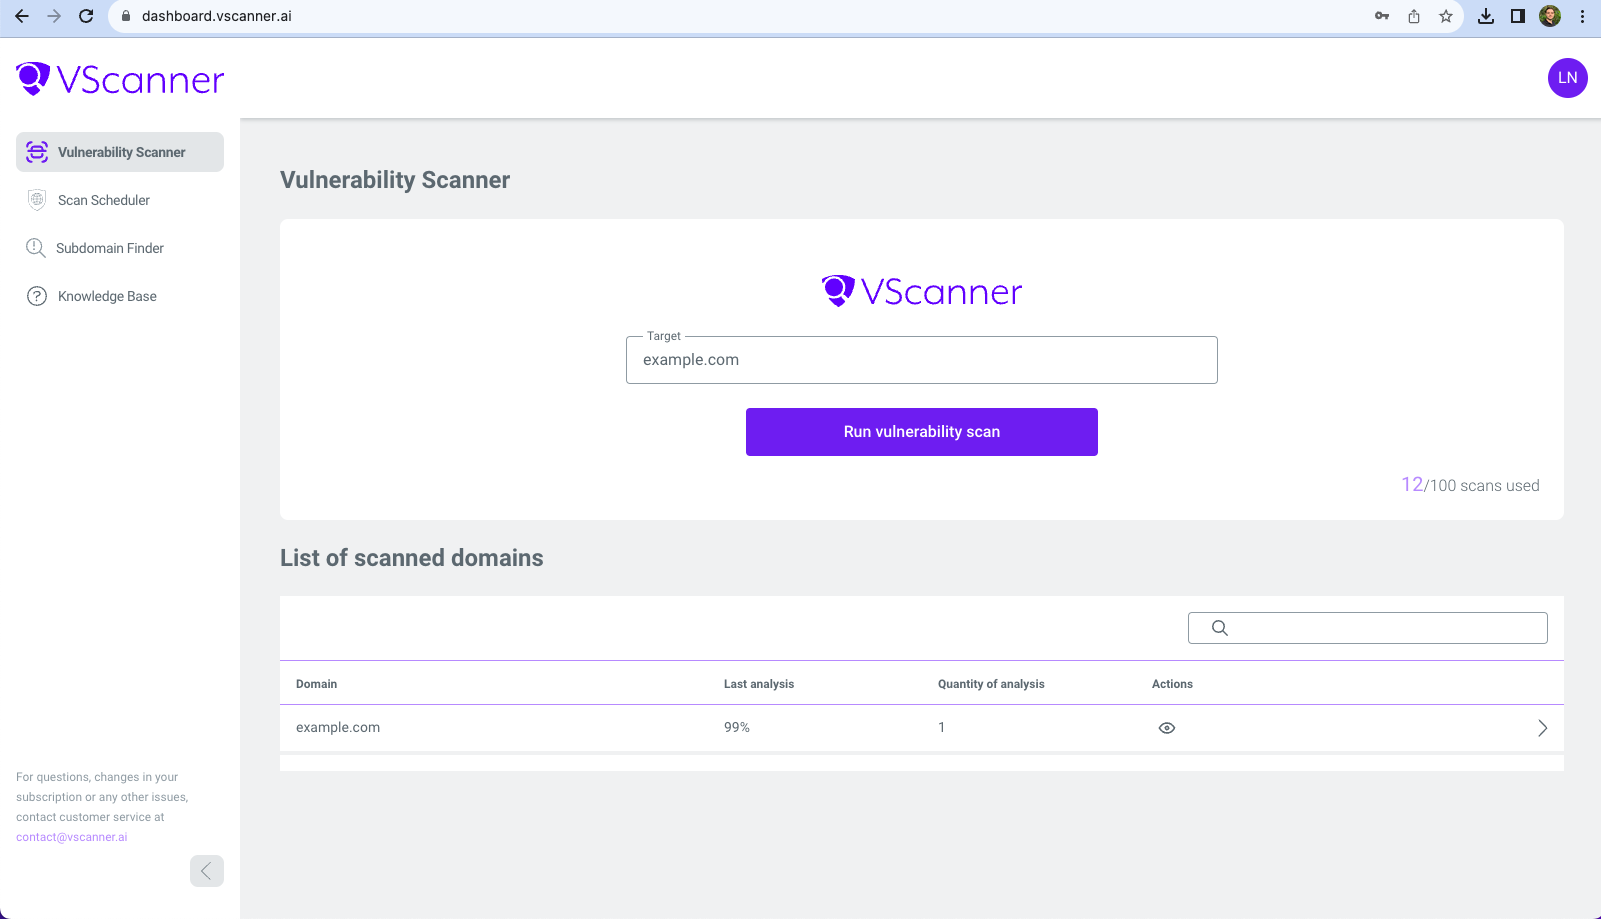Click the VScanner logo in header
Image resolution: width=1601 pixels, height=919 pixels.
click(x=120, y=79)
